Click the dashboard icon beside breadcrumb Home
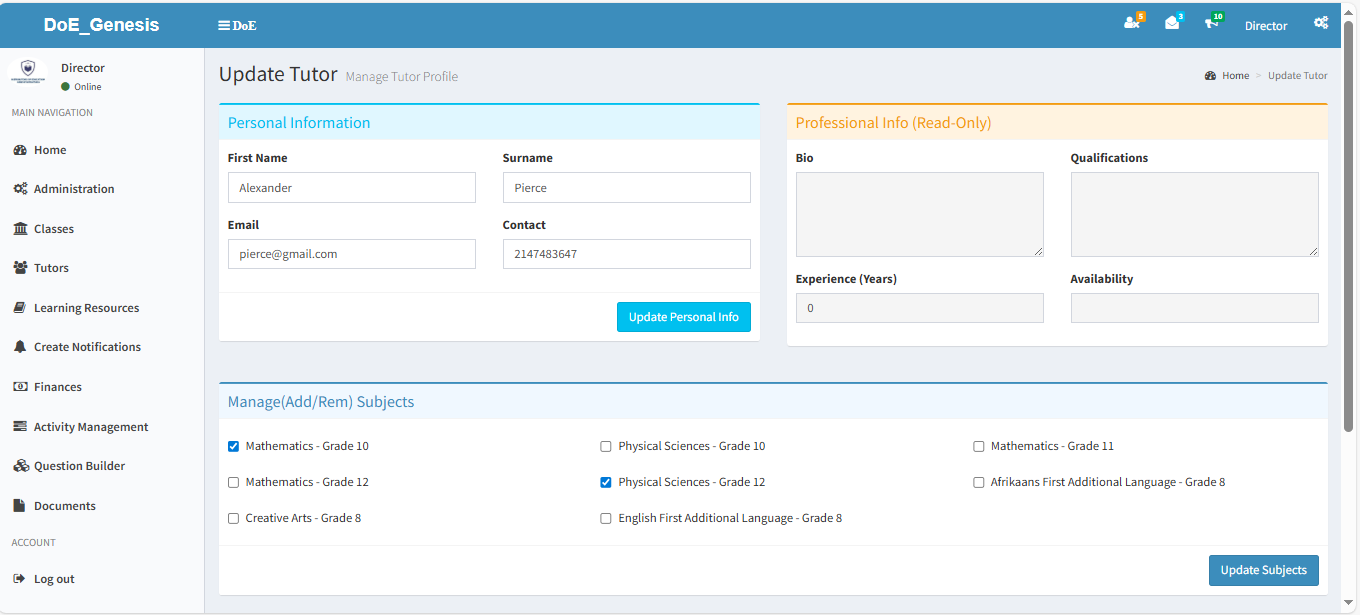 click(1210, 76)
